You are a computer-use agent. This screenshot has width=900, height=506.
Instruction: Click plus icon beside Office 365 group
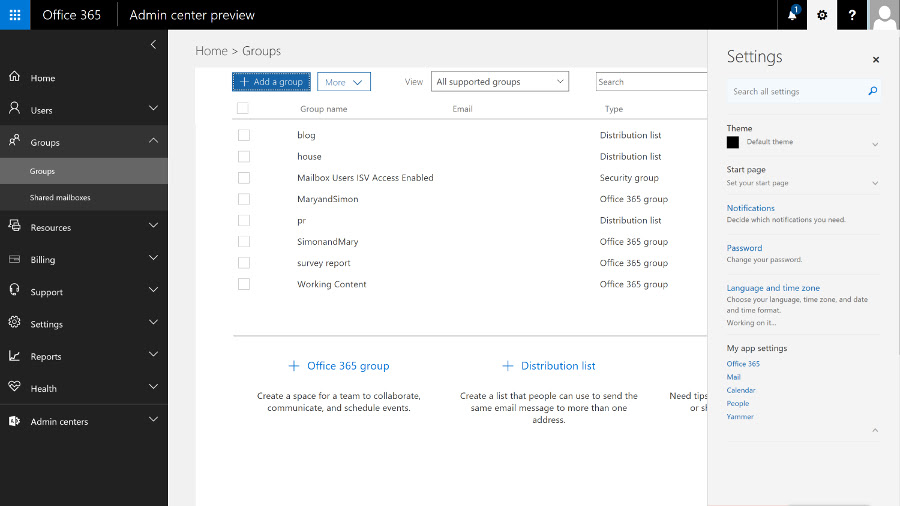click(x=293, y=366)
